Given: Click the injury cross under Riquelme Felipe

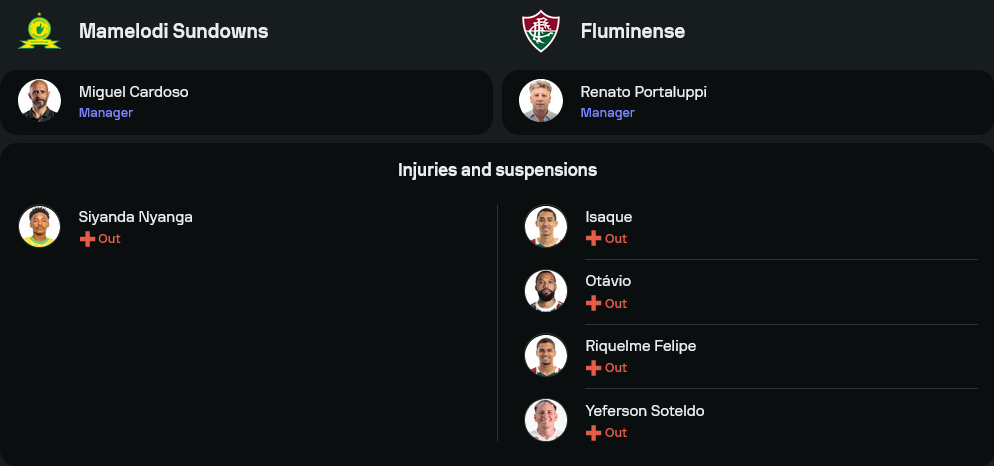Looking at the screenshot, I should pos(593,368).
